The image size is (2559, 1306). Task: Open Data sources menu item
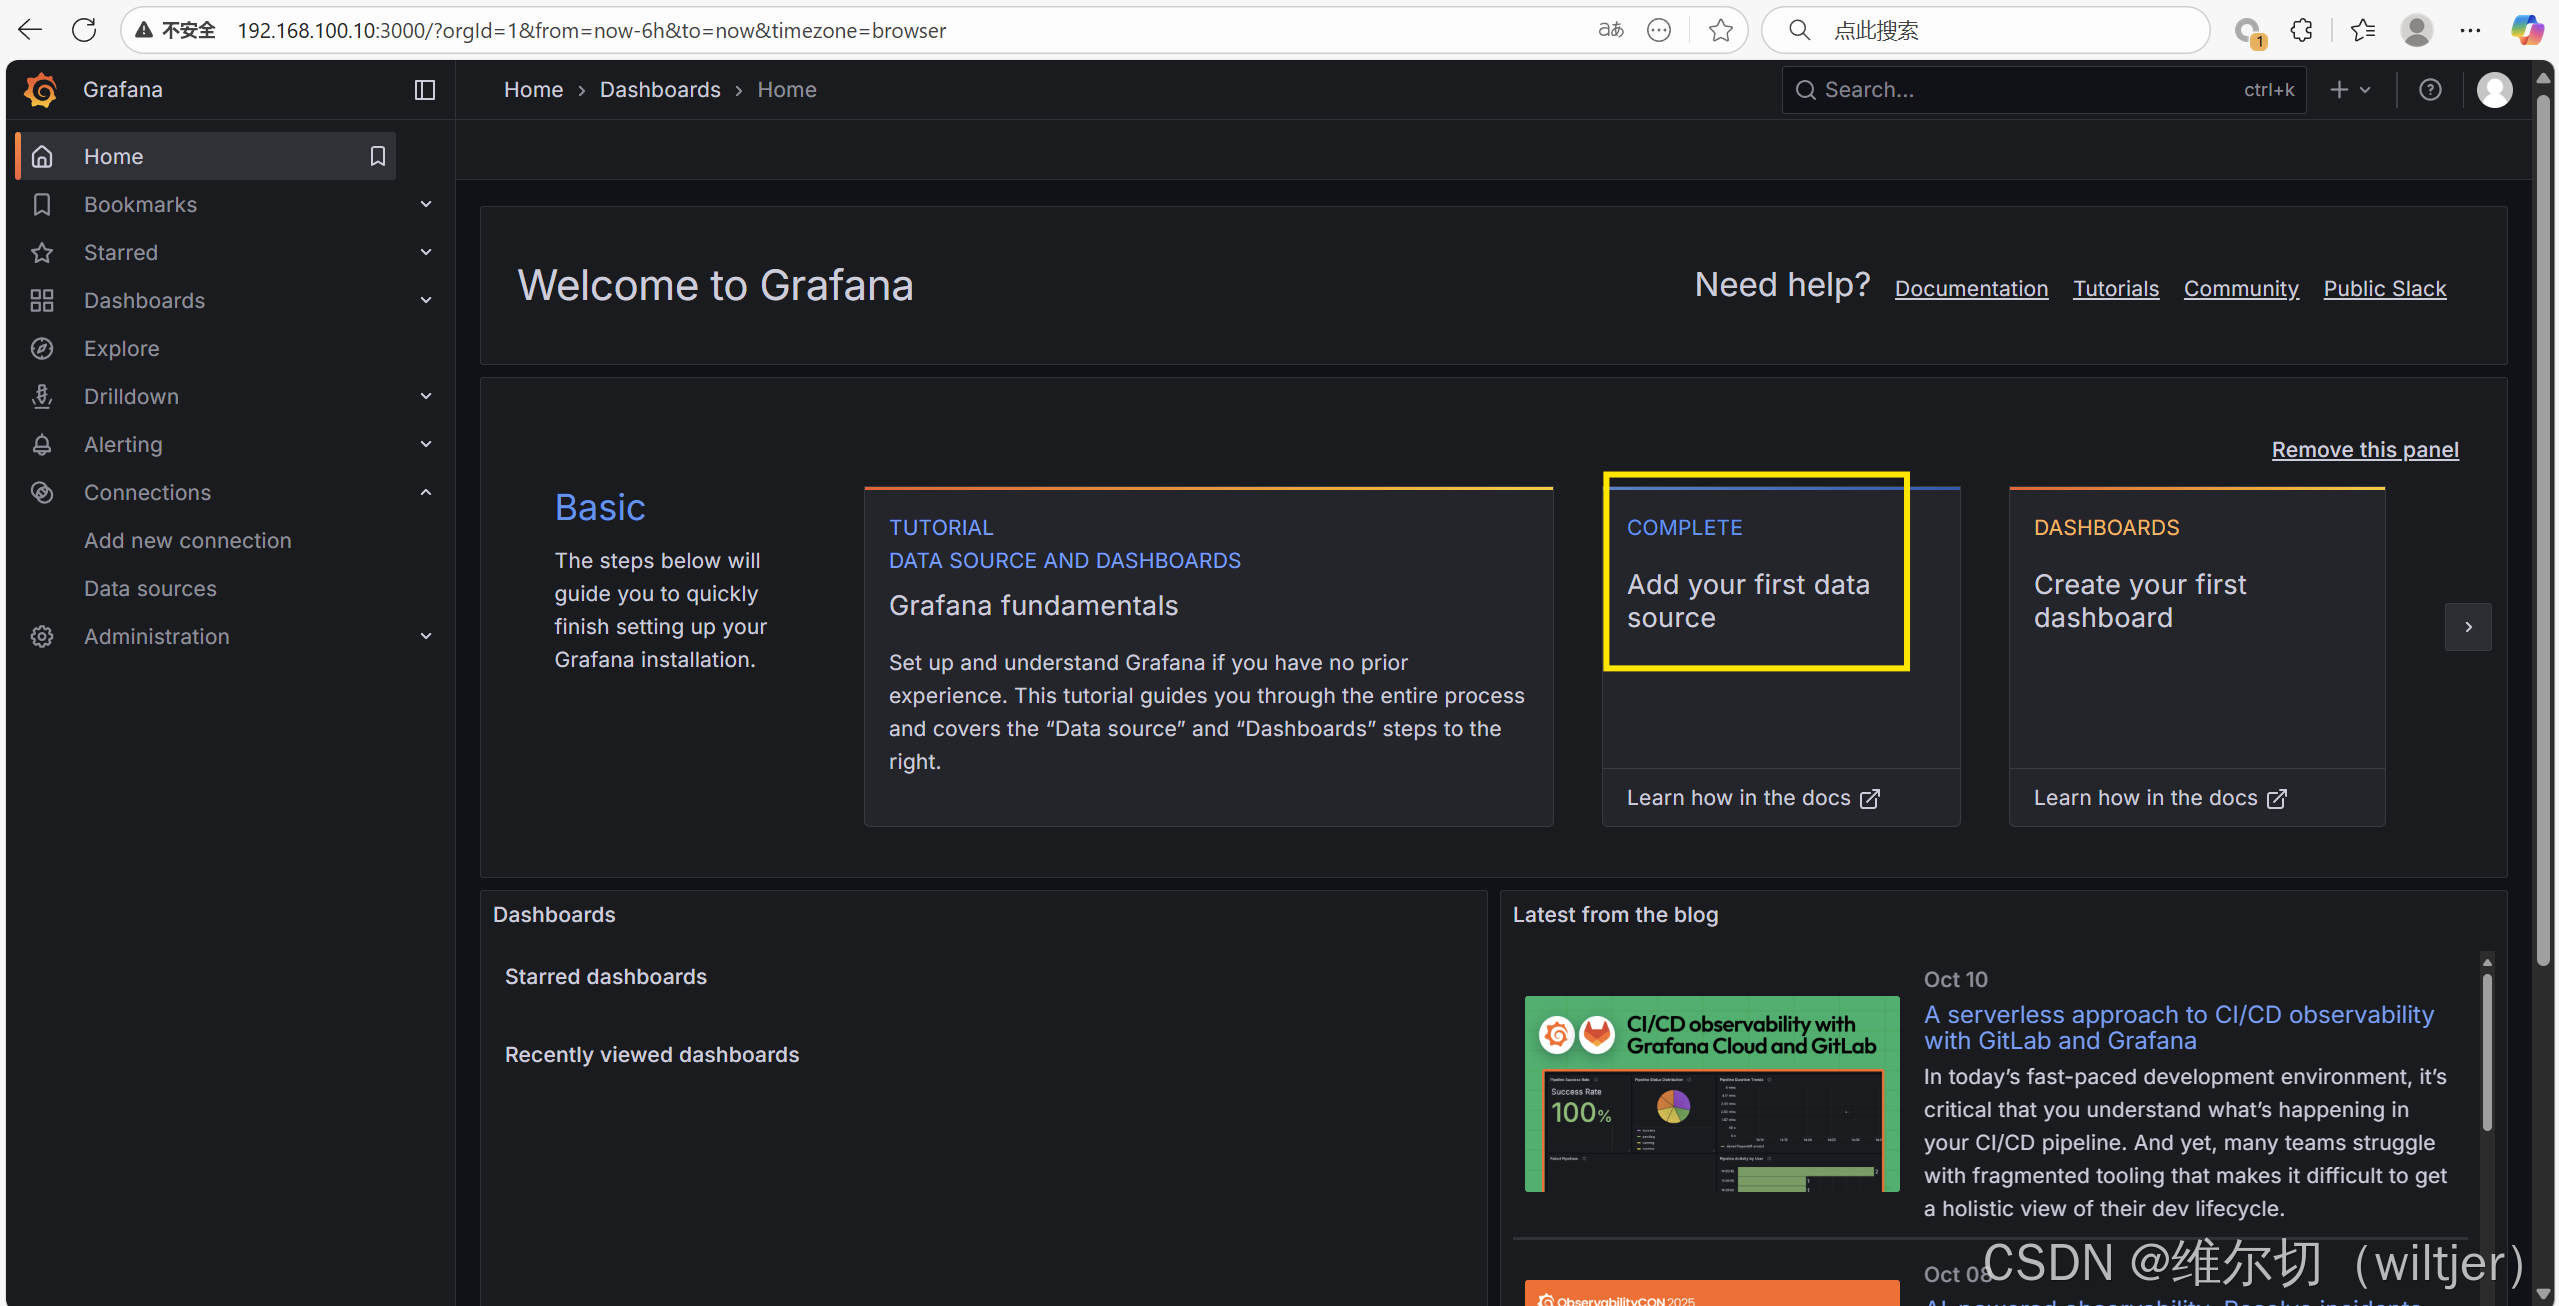(150, 589)
